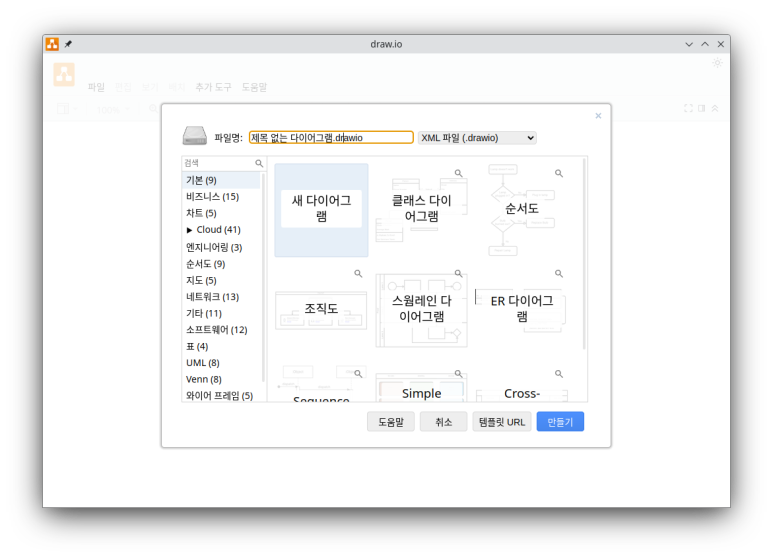Click the 만들기 button

click(561, 422)
